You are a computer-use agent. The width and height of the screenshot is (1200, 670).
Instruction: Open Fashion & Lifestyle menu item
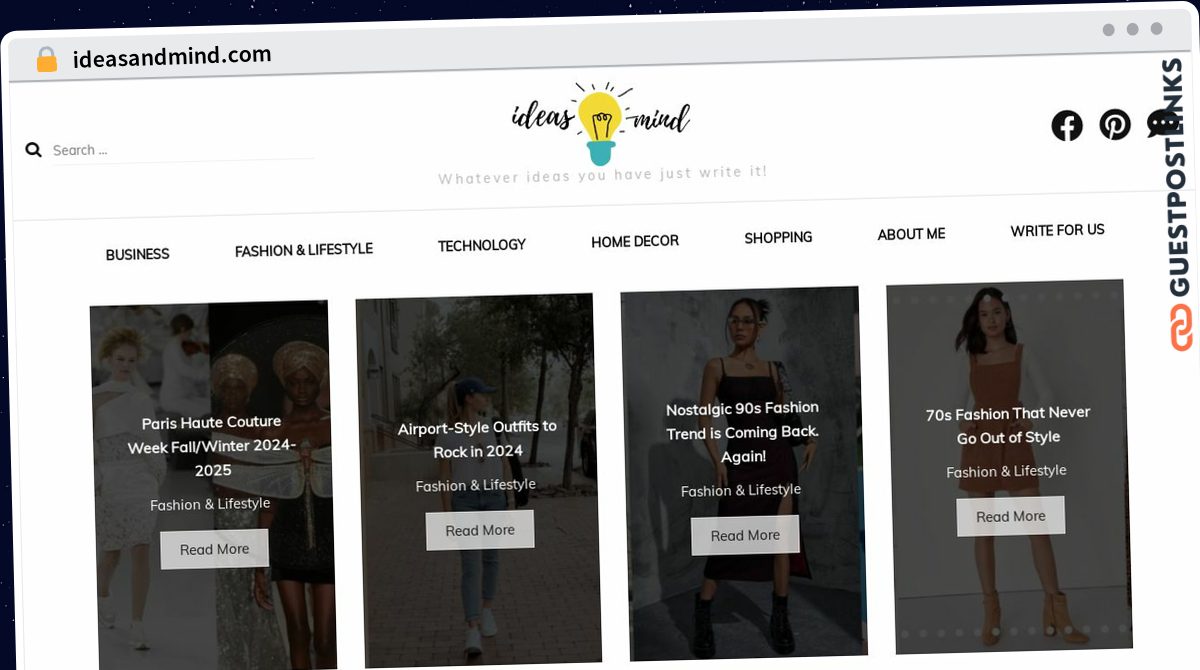pyautogui.click(x=304, y=250)
